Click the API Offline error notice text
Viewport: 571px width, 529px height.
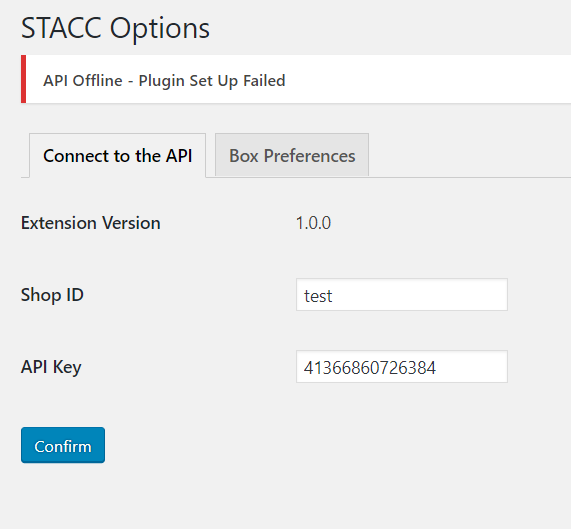(x=164, y=80)
